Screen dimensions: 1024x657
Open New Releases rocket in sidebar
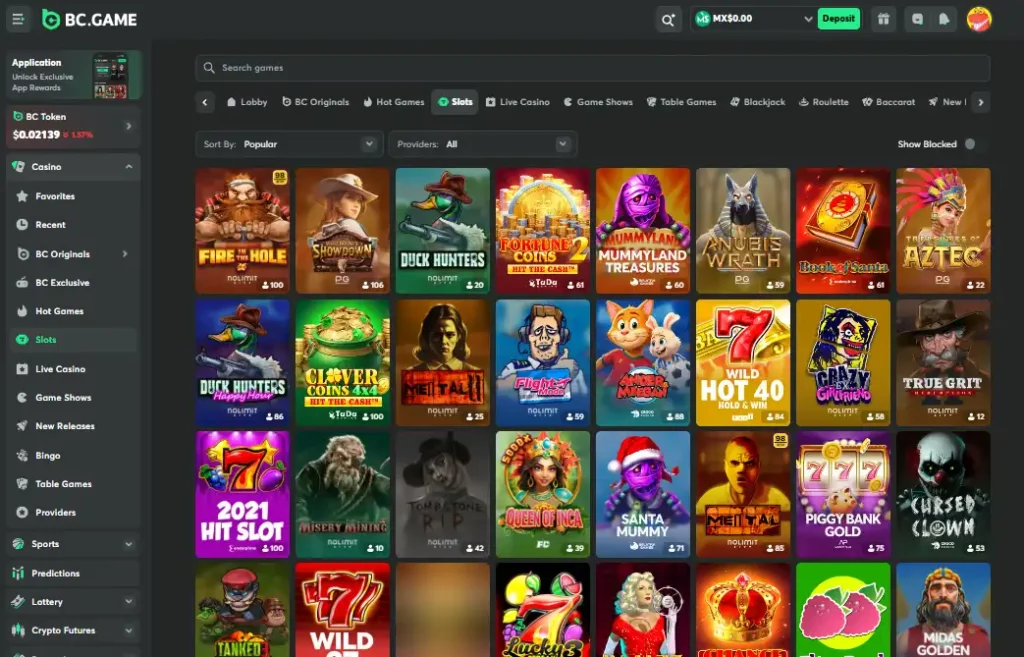[x=73, y=426]
